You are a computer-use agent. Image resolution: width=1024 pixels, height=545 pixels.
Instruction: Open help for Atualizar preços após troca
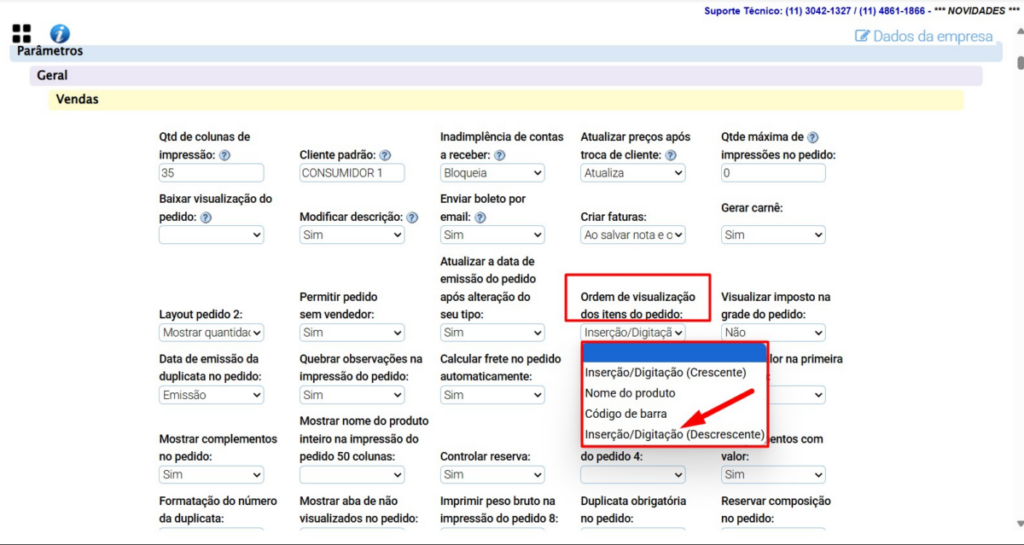click(670, 155)
